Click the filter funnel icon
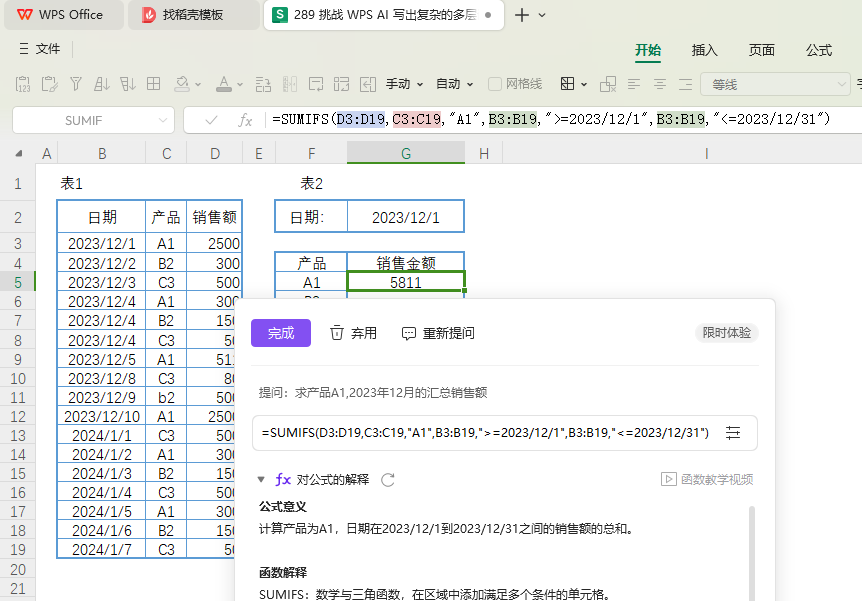 [76, 84]
